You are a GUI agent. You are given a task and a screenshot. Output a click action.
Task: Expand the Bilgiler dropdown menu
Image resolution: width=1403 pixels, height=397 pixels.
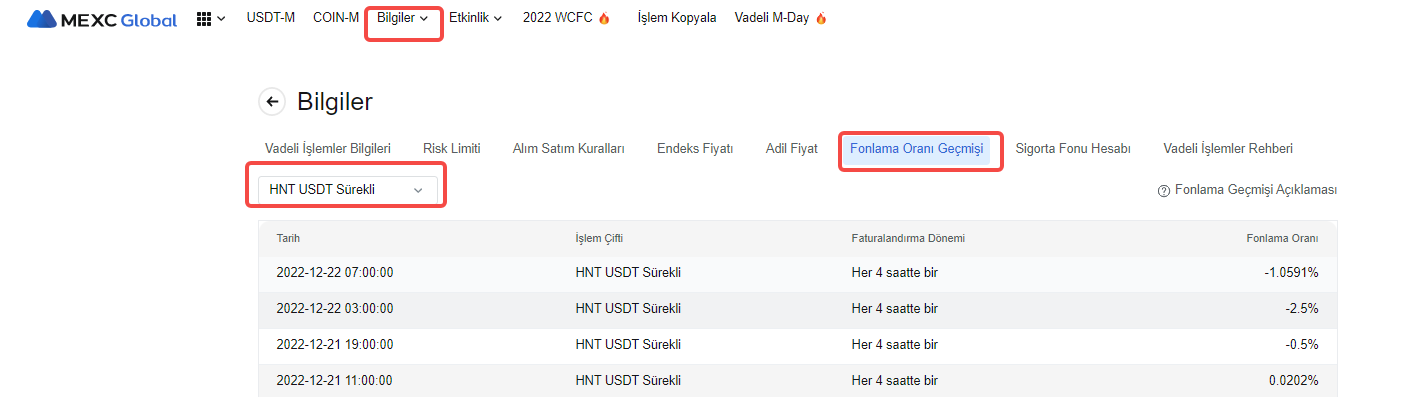point(403,18)
